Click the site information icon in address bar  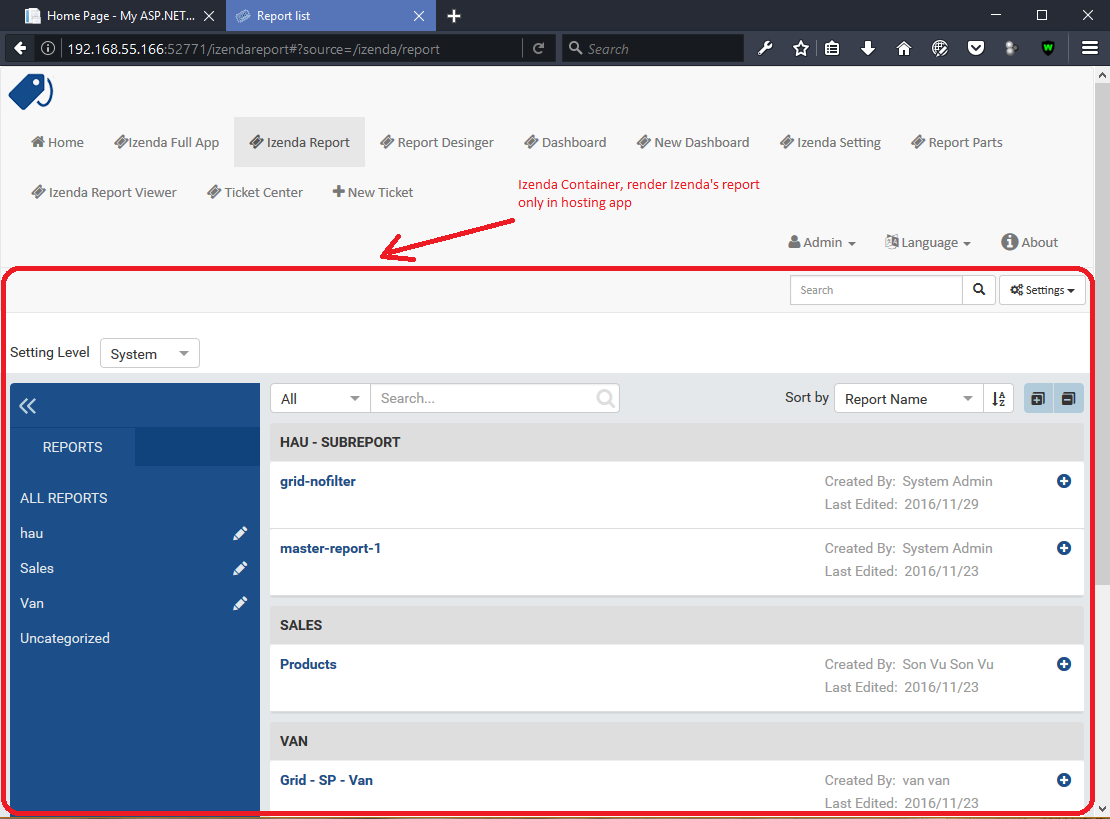click(47, 48)
